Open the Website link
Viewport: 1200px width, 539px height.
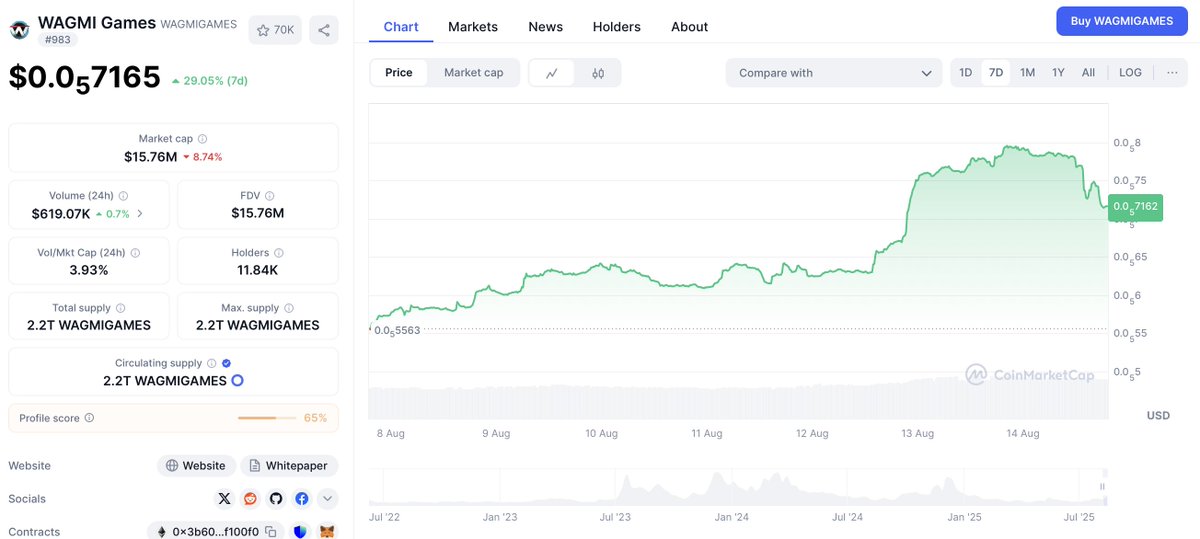(x=196, y=466)
